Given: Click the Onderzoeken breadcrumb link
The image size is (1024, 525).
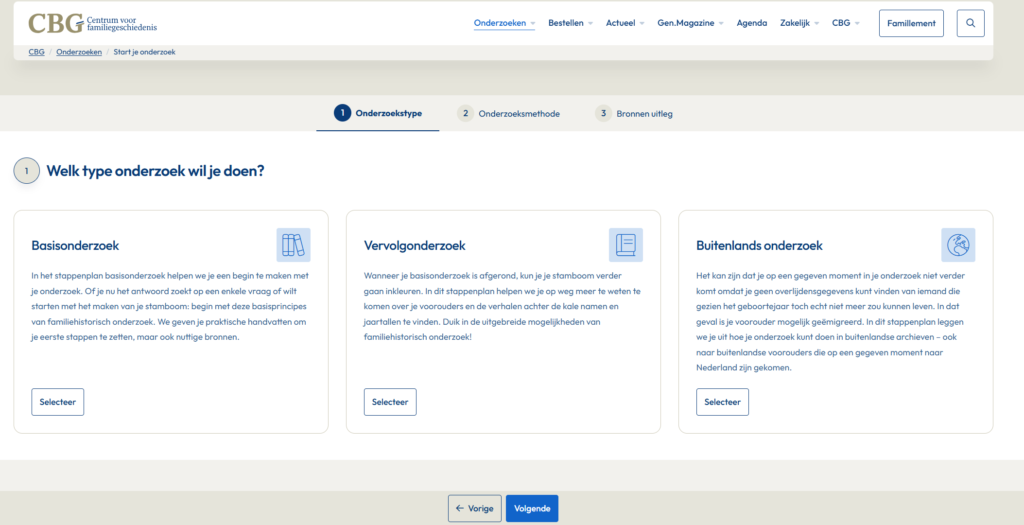Looking at the screenshot, I should (x=79, y=52).
